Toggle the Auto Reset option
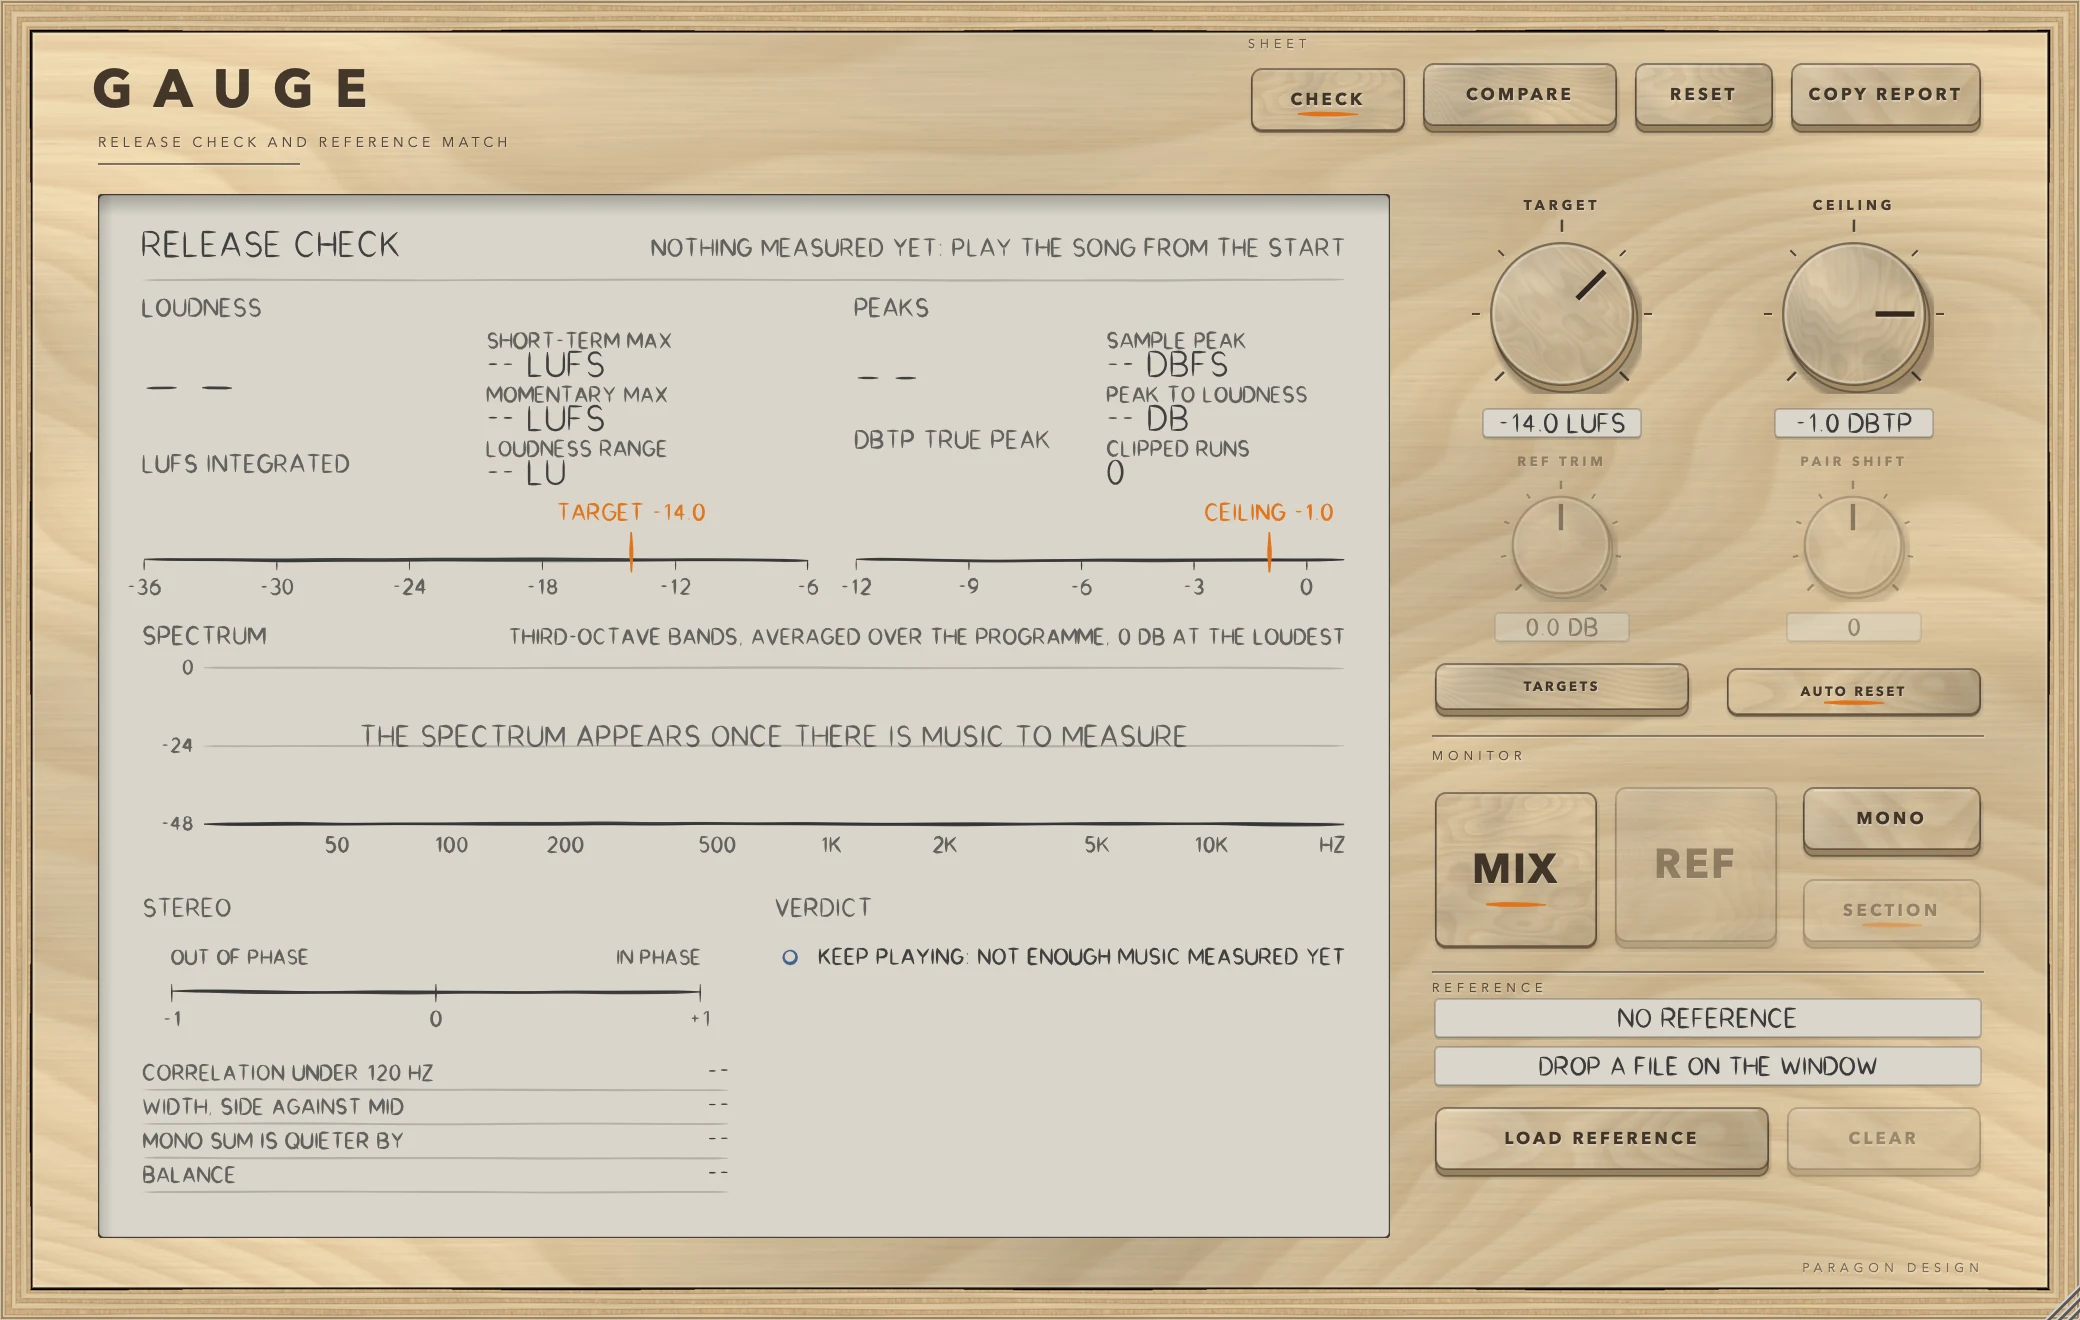 pos(1853,691)
